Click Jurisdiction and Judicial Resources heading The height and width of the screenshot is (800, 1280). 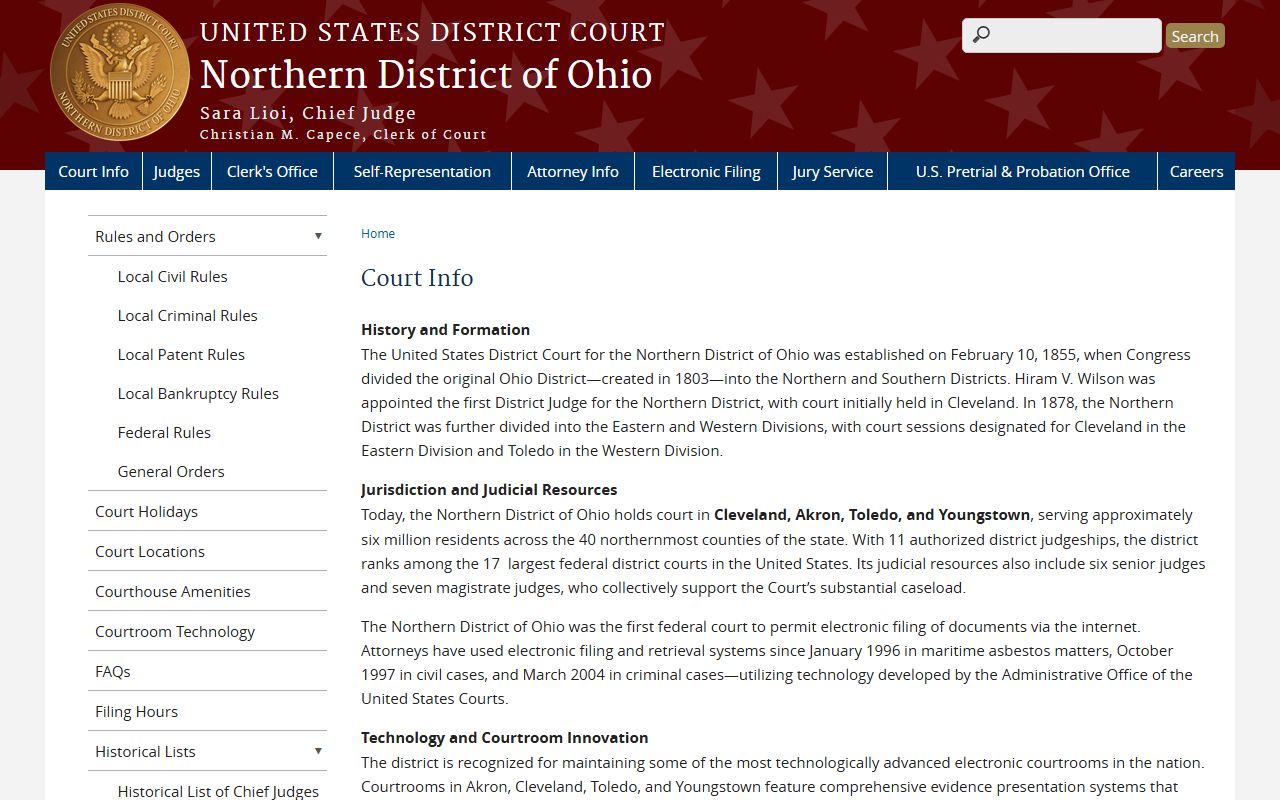[x=489, y=489]
